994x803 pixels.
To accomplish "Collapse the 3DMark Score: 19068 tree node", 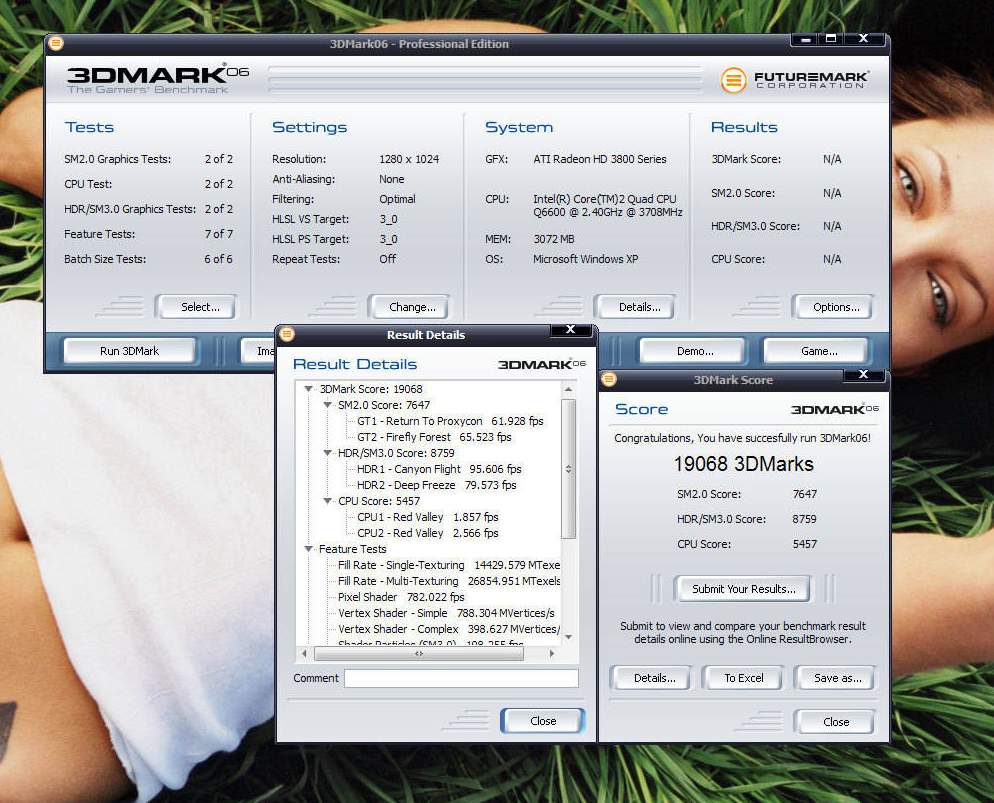I will point(309,389).
